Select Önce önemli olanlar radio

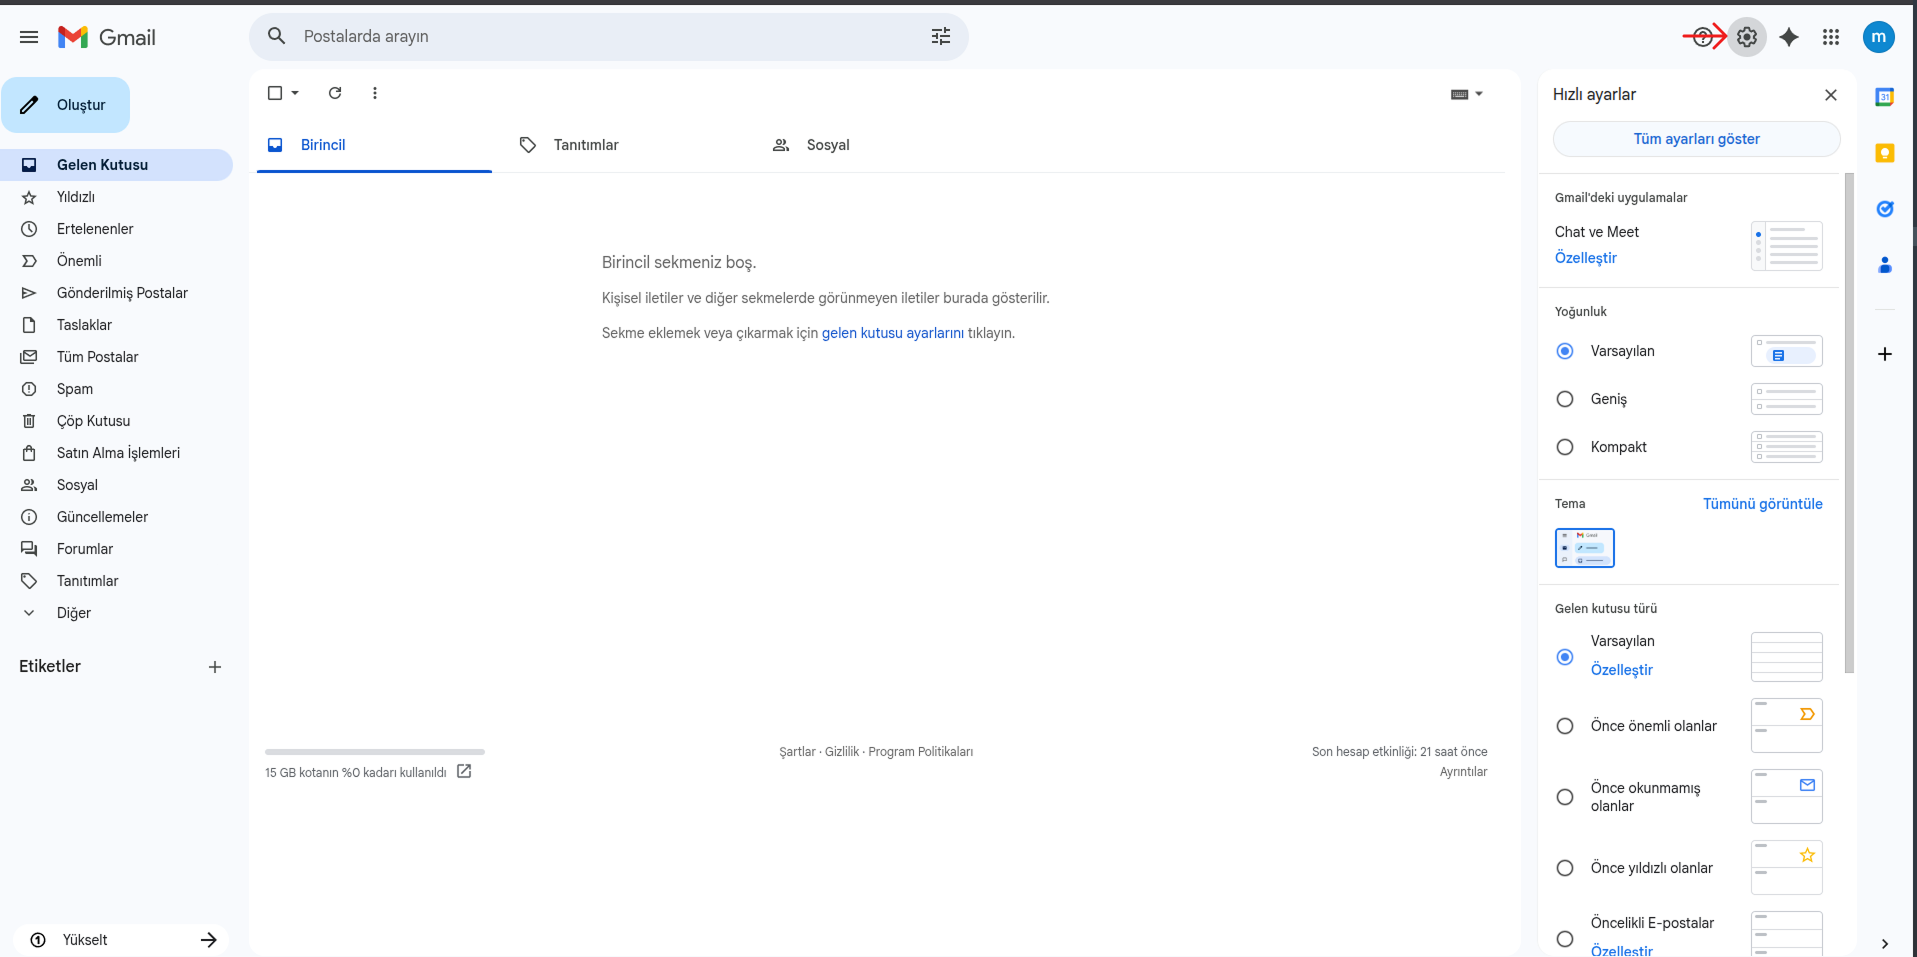[1565, 726]
